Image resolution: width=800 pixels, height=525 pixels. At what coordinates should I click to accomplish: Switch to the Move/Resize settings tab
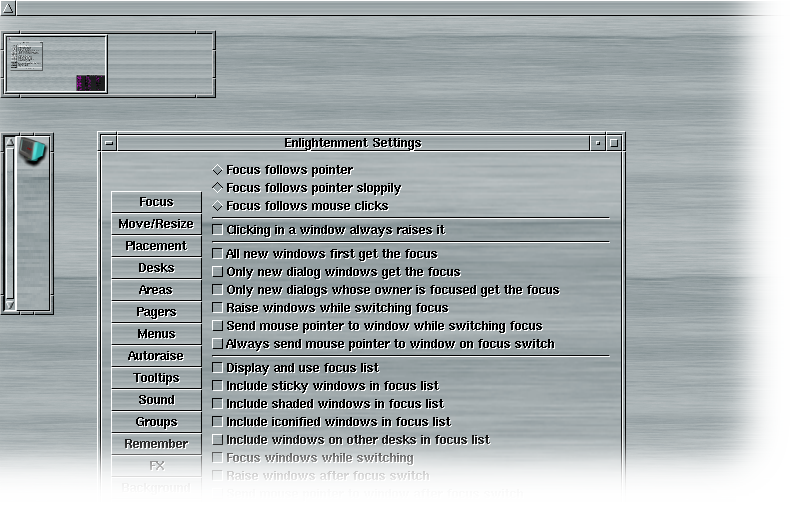pyautogui.click(x=156, y=223)
